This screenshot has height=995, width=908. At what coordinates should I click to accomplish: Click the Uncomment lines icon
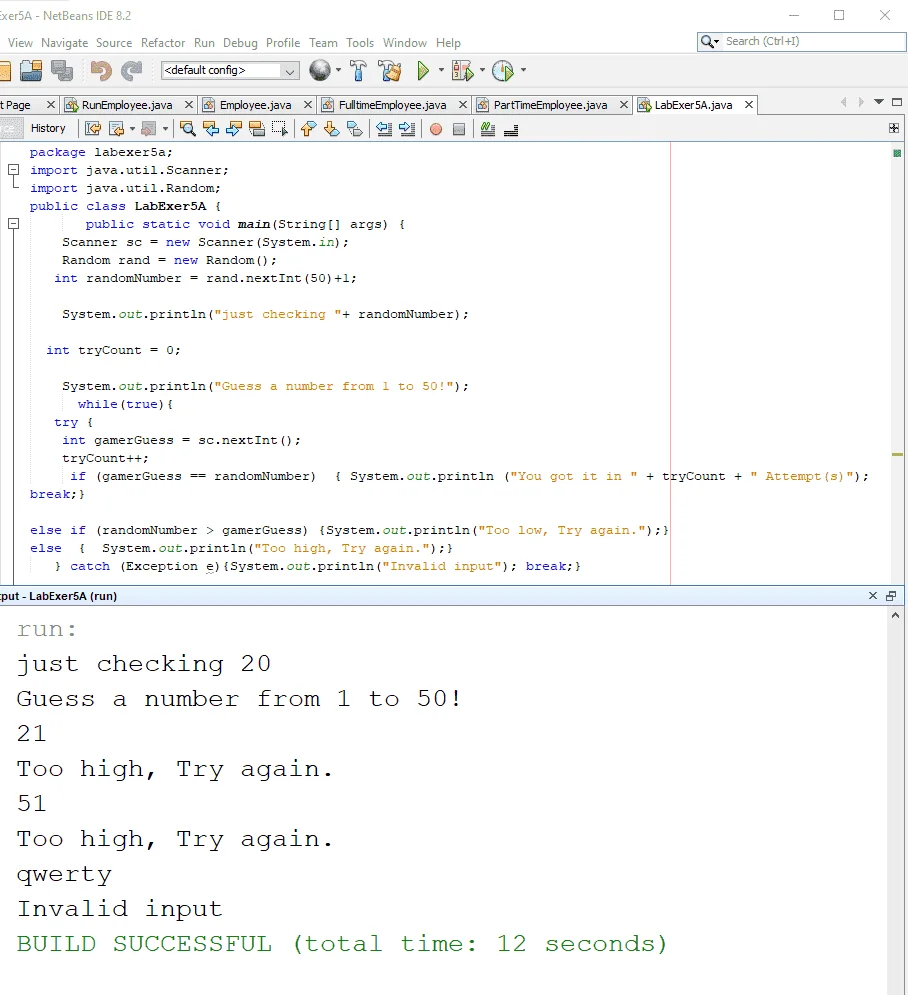coord(511,129)
